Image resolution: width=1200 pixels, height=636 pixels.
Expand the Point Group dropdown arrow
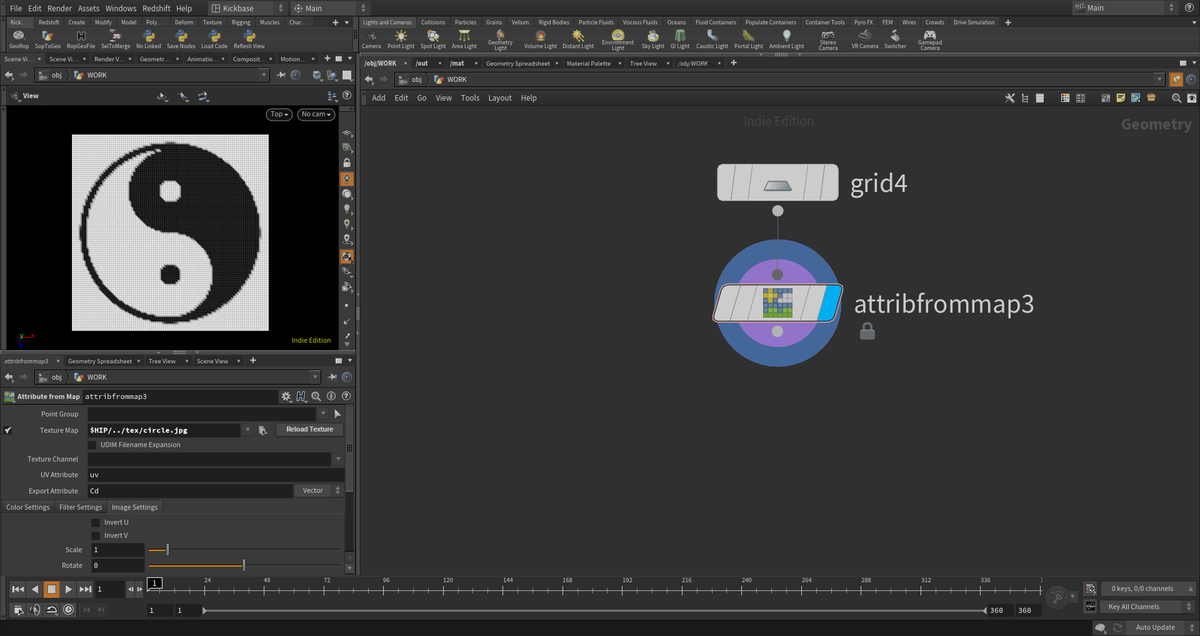coord(322,413)
